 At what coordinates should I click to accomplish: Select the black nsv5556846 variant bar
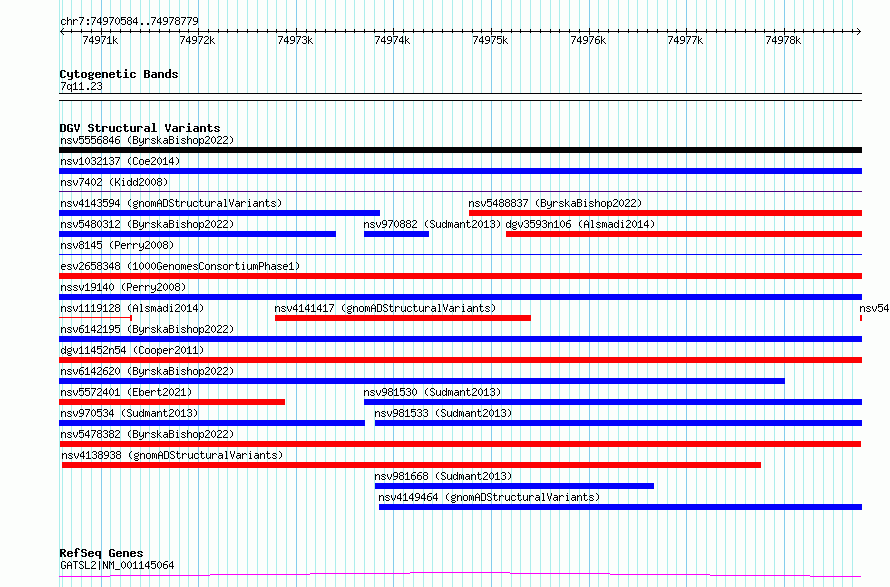pyautogui.click(x=460, y=150)
